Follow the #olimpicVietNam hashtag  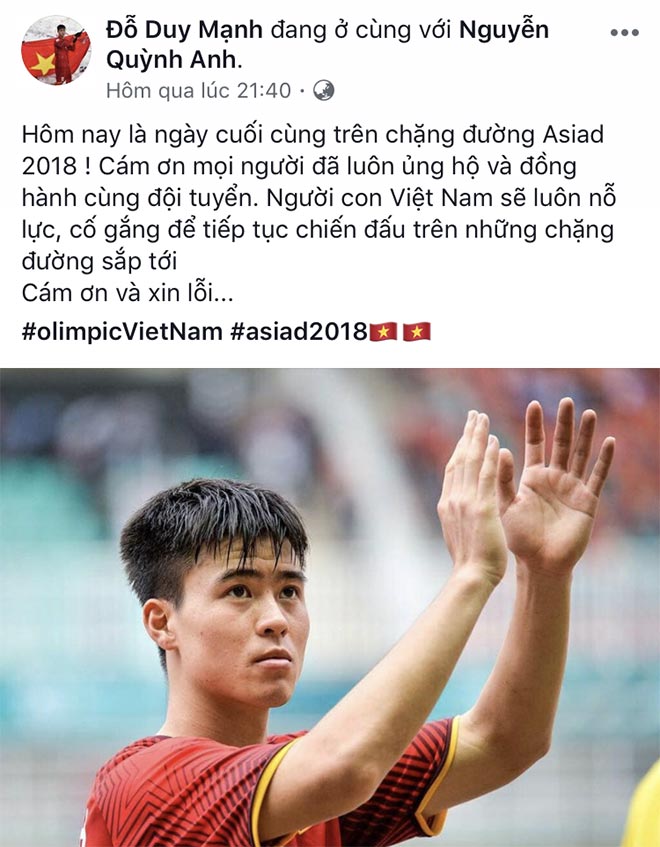[x=122, y=331]
